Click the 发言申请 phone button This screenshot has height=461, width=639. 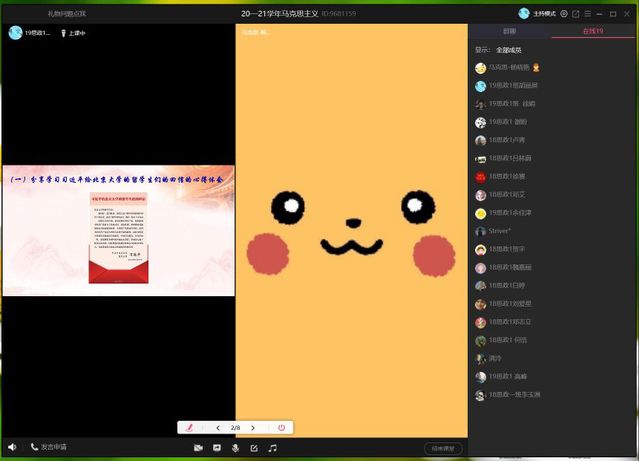[48, 447]
